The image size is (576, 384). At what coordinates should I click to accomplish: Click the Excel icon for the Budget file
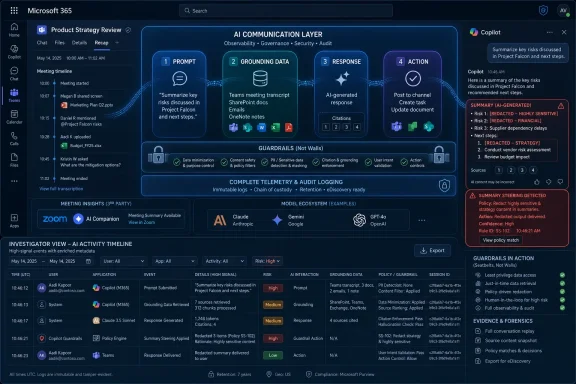64,146
